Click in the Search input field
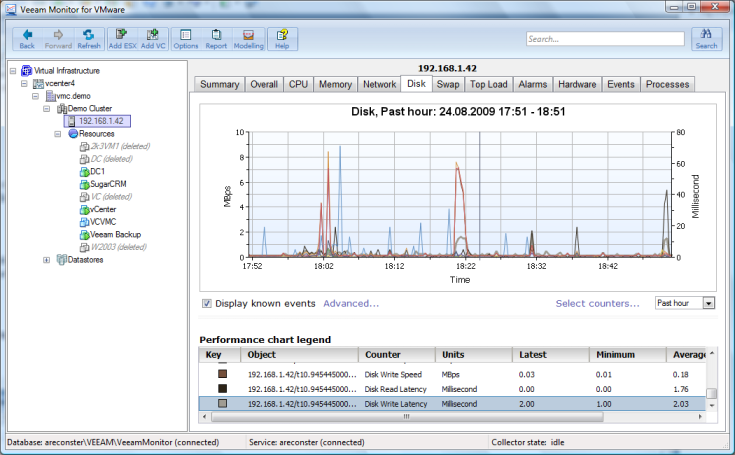The image size is (735, 455). [603, 40]
